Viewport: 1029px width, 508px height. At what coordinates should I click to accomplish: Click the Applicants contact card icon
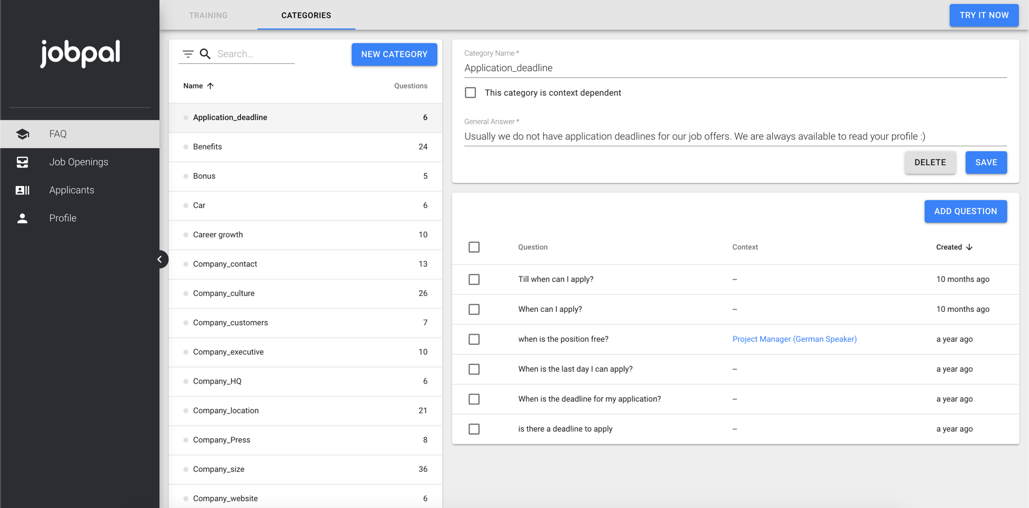(22, 190)
